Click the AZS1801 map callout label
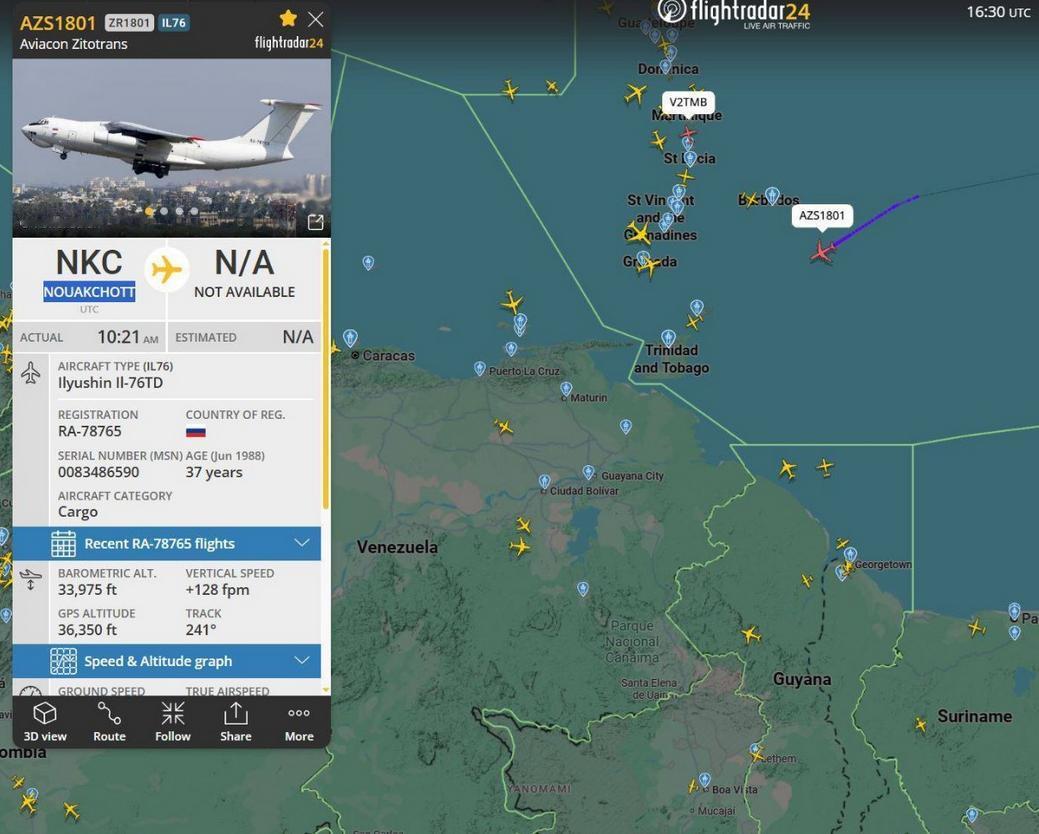The image size is (1039, 834). (x=822, y=215)
